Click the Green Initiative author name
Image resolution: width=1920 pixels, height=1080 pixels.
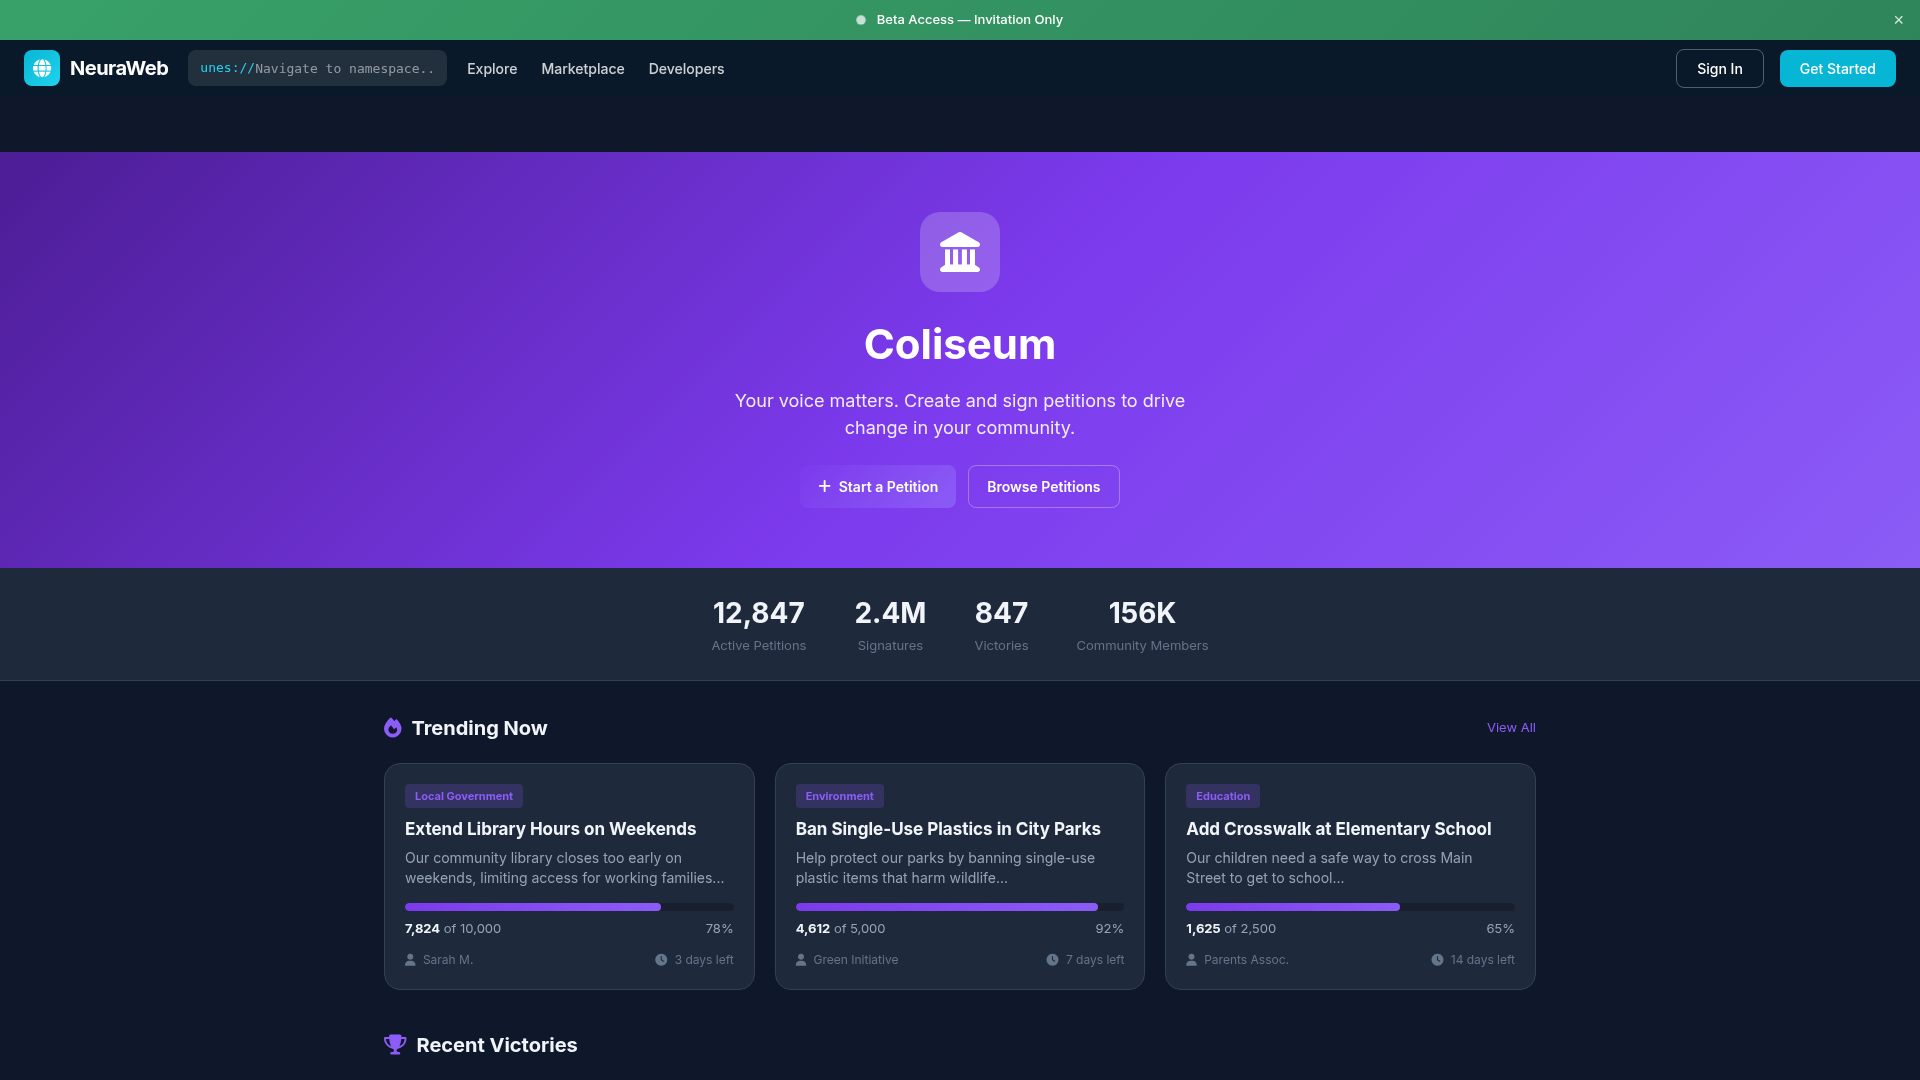tap(856, 960)
